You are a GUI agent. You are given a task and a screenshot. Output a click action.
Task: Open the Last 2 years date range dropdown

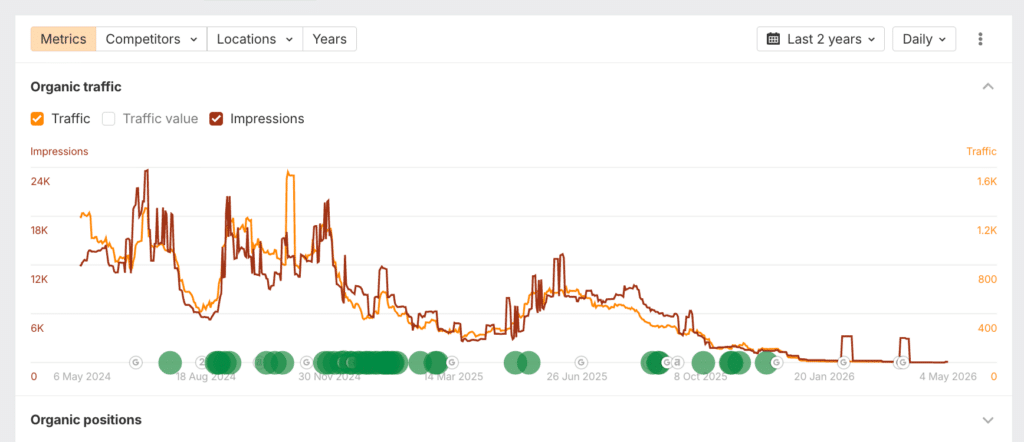tap(821, 39)
